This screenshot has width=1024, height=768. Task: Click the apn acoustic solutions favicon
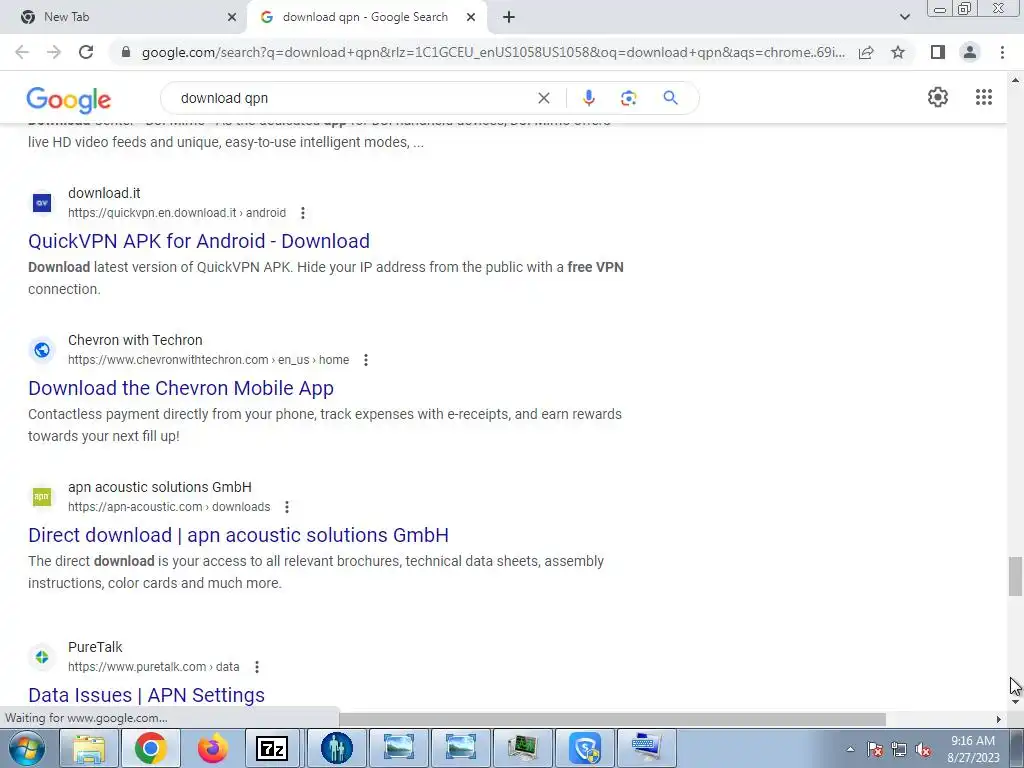point(42,497)
